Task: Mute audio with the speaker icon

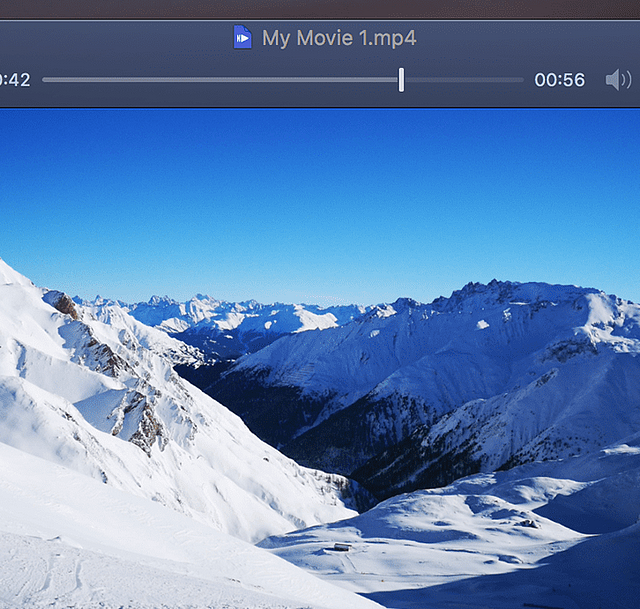Action: [x=617, y=80]
